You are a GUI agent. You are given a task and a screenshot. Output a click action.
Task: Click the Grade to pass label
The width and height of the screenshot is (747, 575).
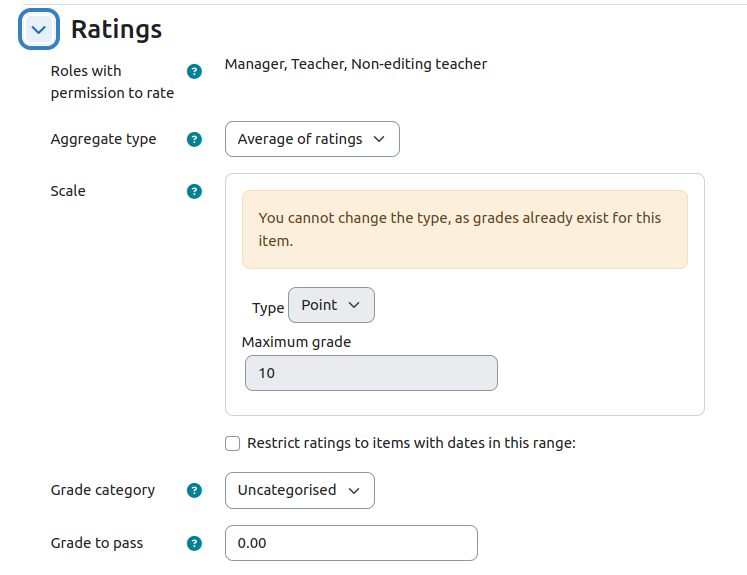pyautogui.click(x=97, y=543)
